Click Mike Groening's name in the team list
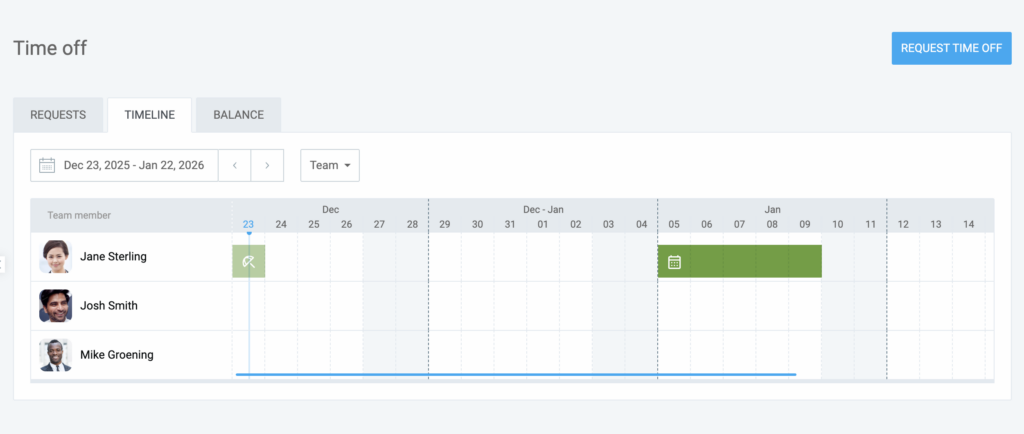1024x434 pixels. [x=116, y=355]
